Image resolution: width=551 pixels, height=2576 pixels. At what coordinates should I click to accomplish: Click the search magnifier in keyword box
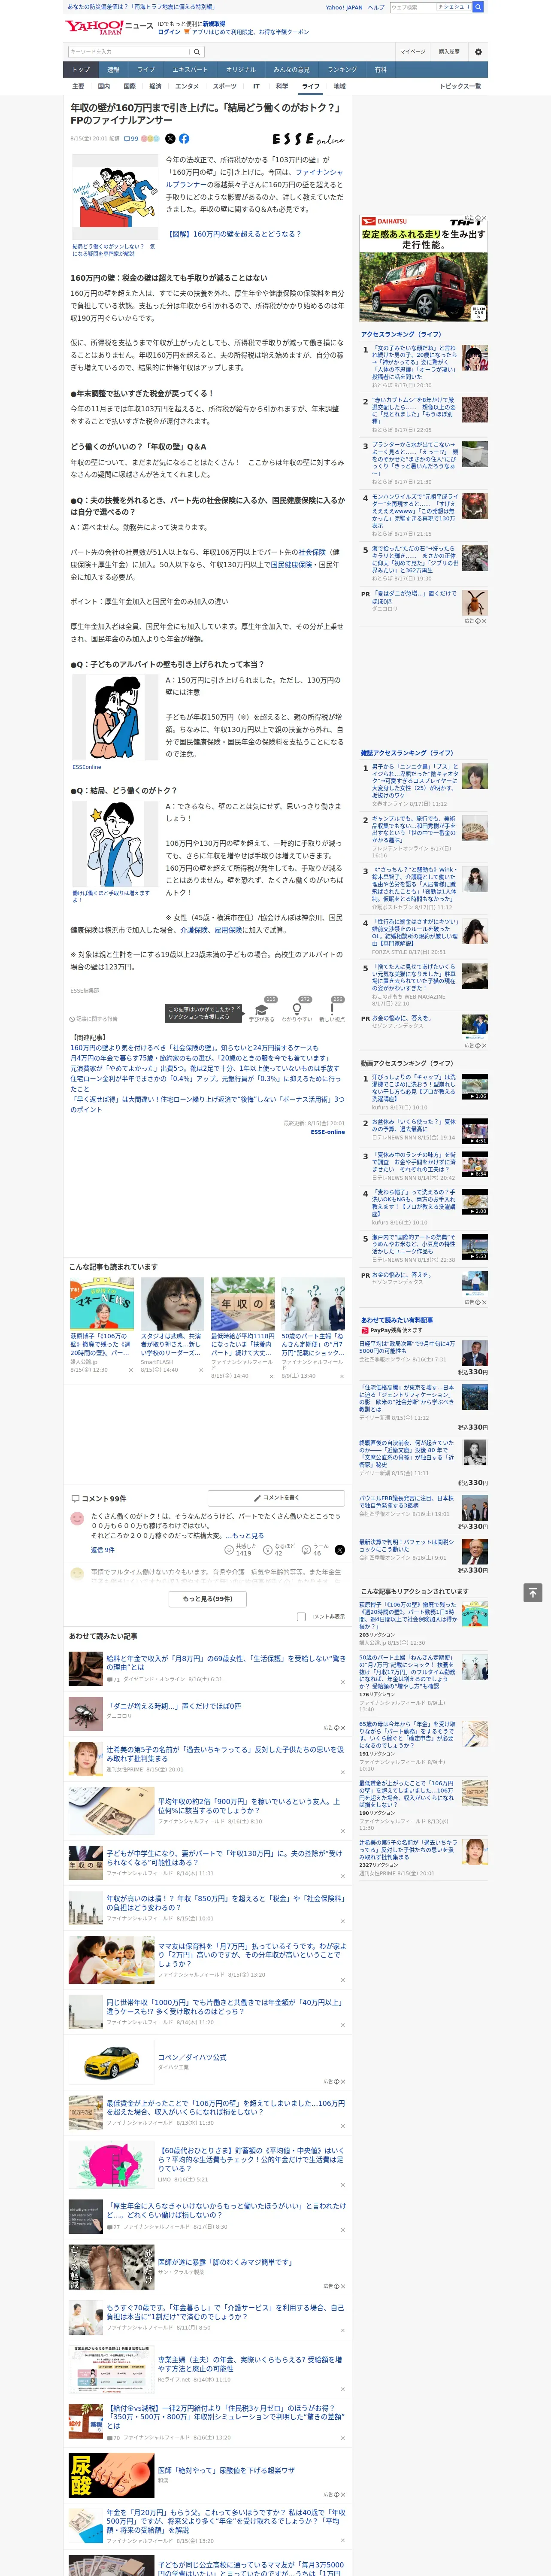(x=197, y=52)
